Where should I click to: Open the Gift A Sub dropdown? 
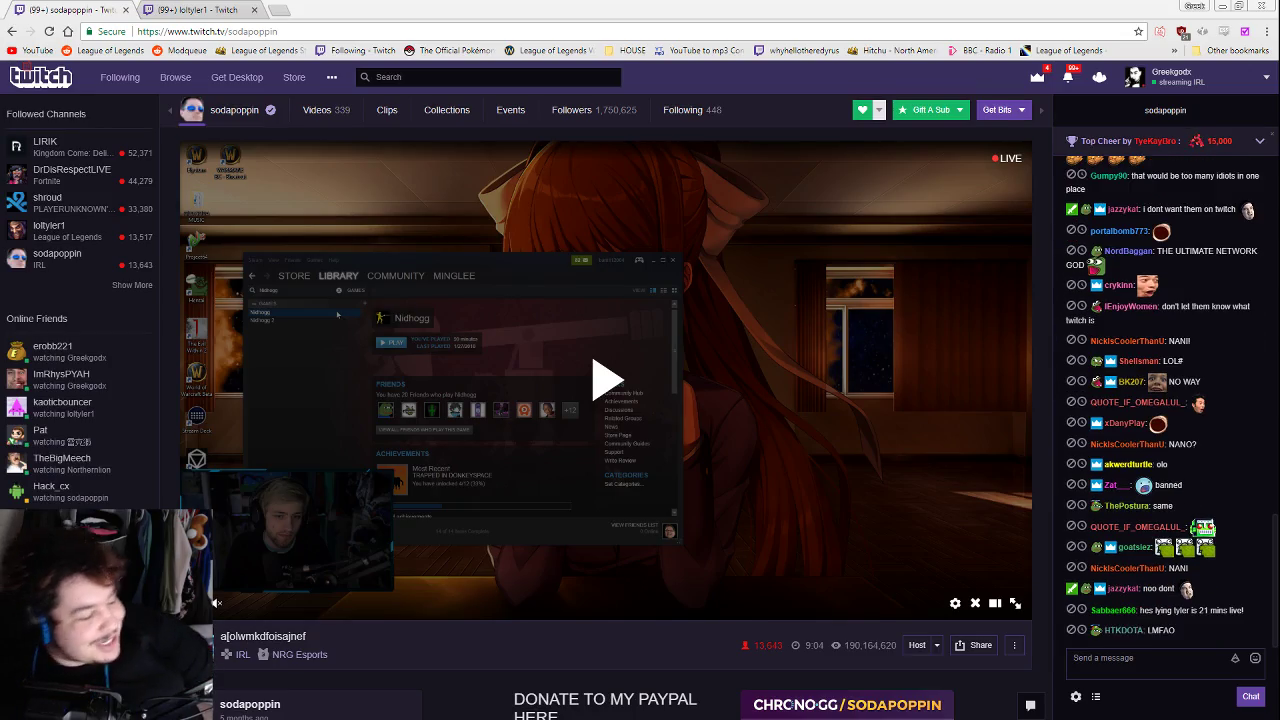click(x=930, y=110)
